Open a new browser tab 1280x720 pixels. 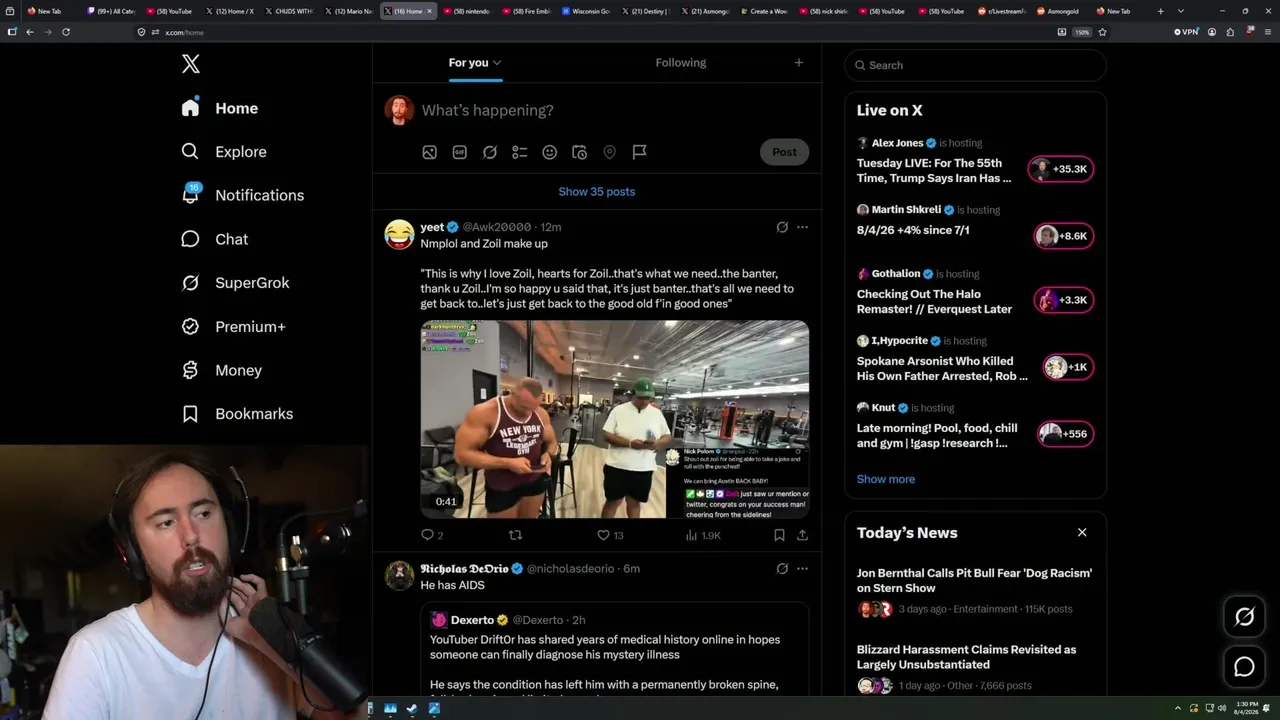click(1160, 11)
